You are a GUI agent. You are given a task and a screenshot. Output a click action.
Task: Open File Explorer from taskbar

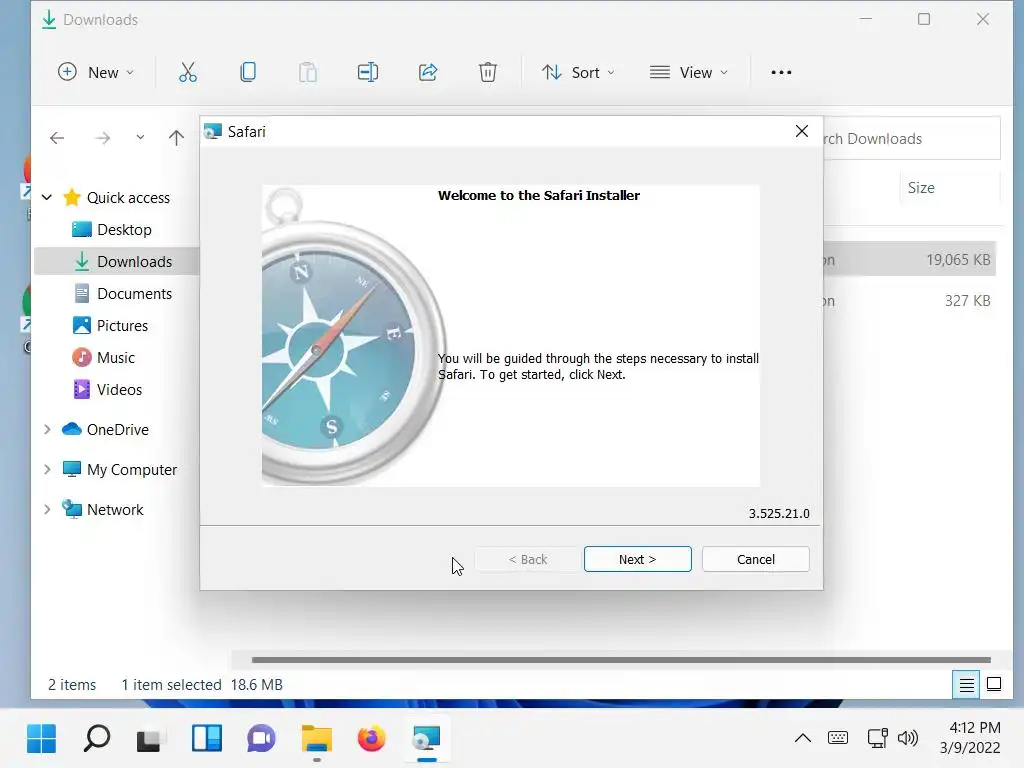click(x=317, y=739)
